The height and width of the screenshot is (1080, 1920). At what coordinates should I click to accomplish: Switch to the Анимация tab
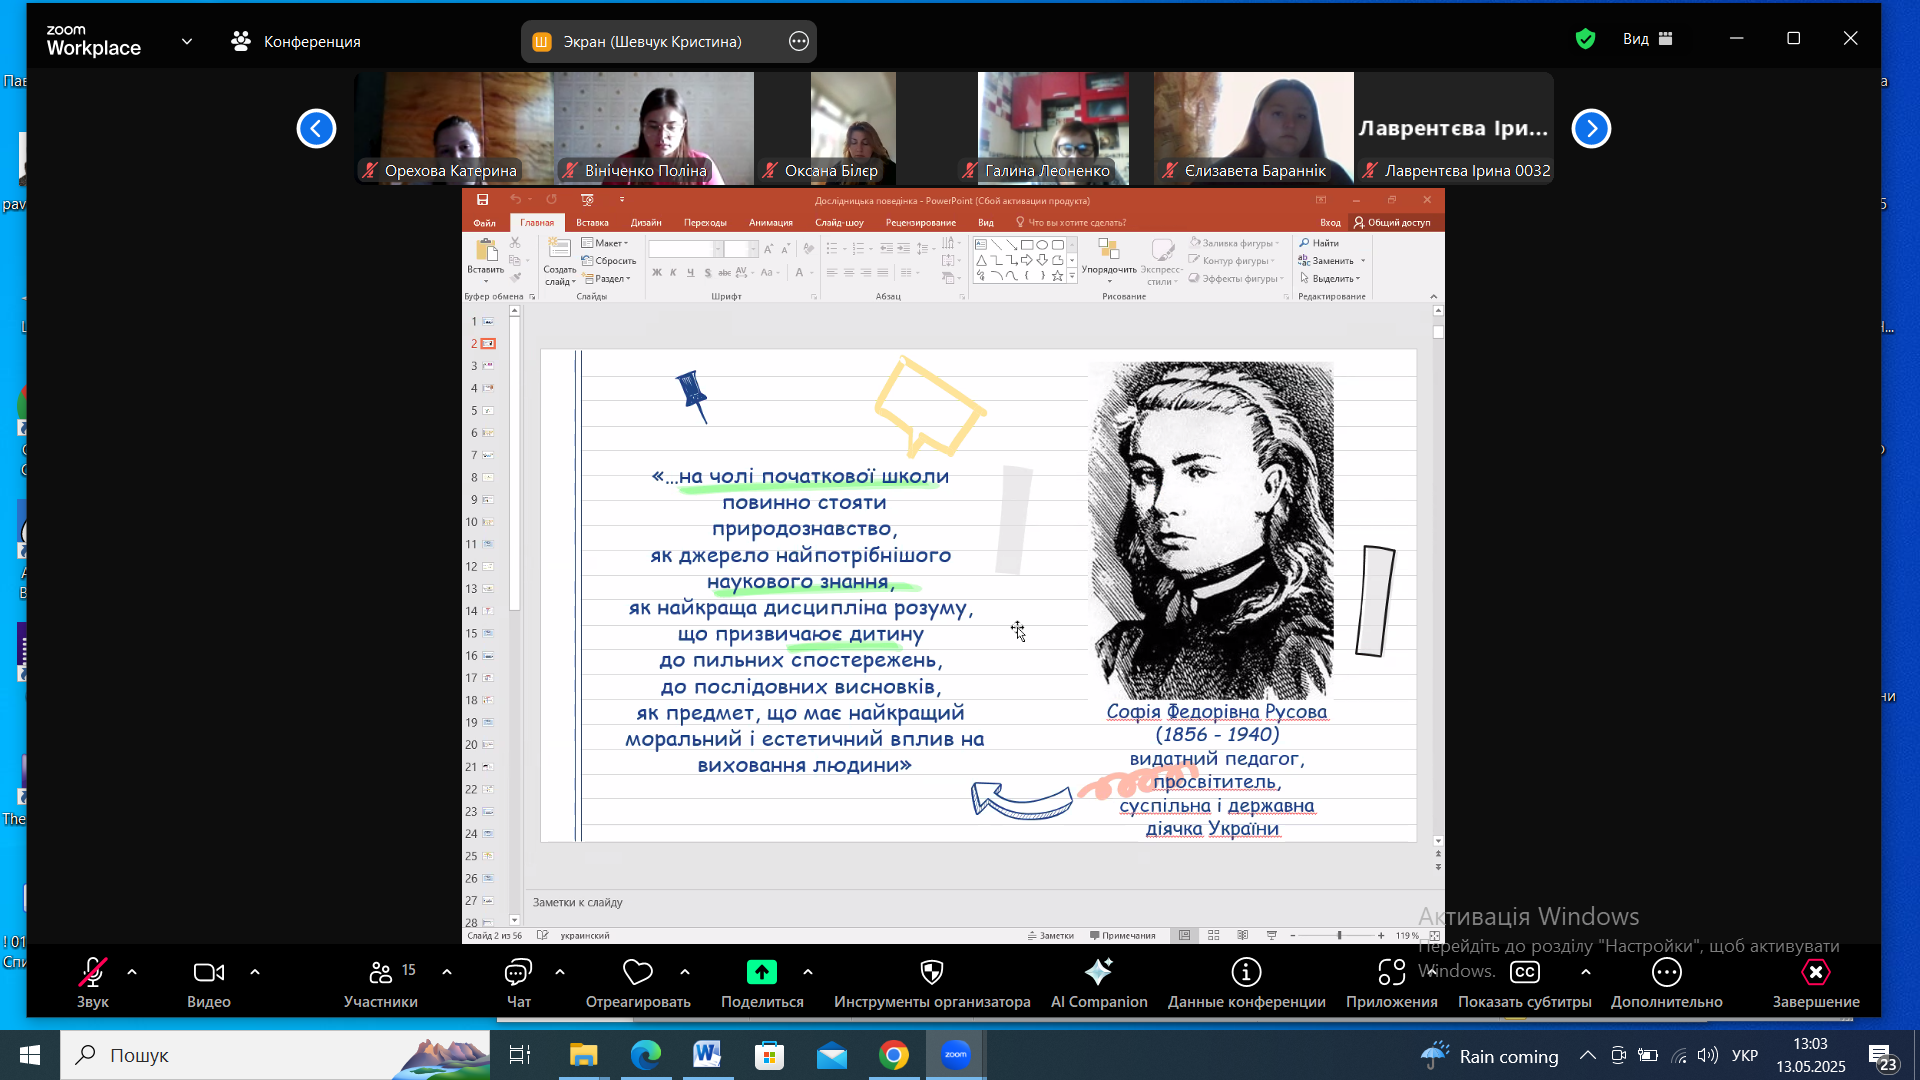point(770,223)
